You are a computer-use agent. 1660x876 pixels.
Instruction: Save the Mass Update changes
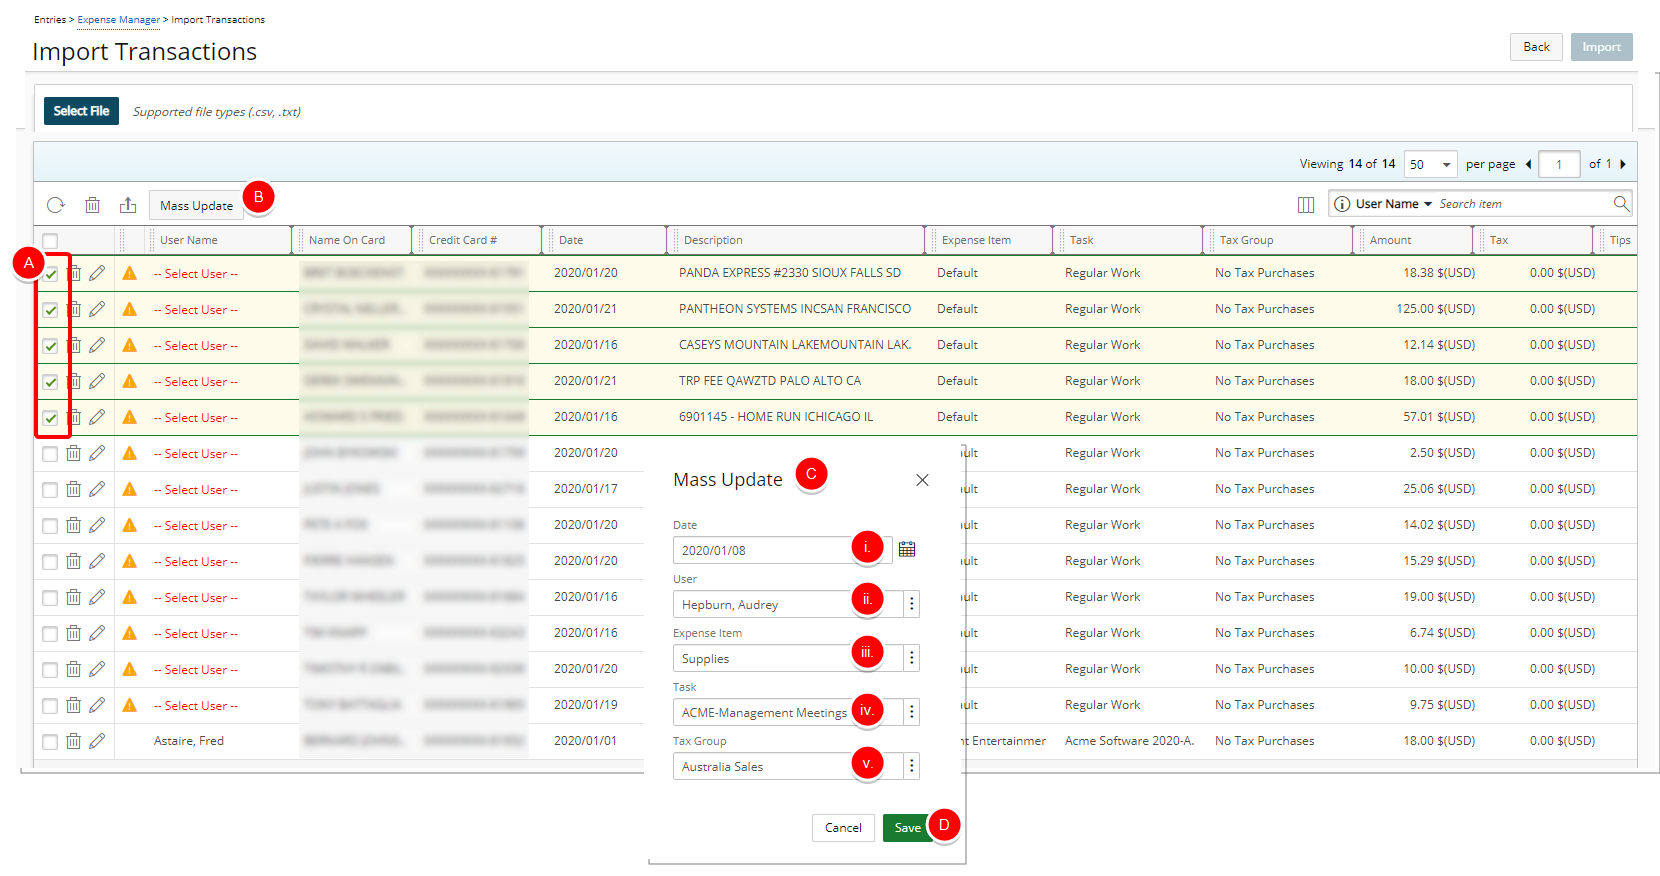[907, 828]
